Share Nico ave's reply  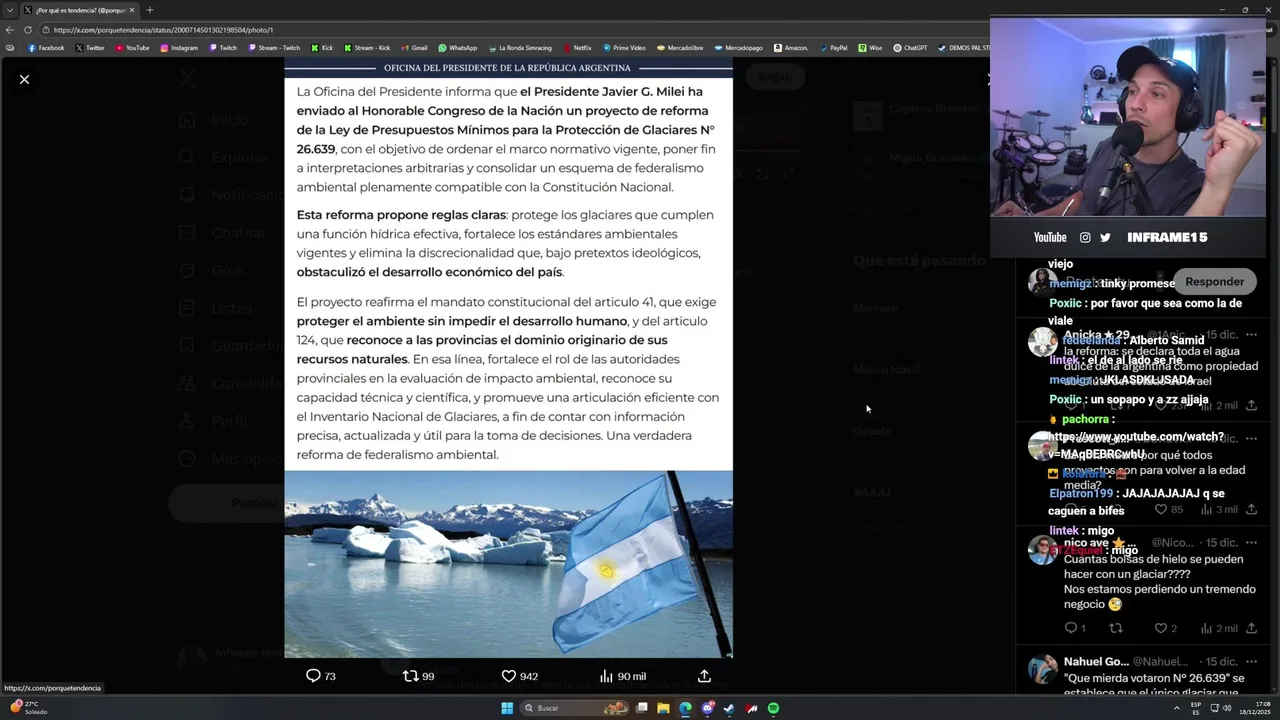coord(1251,628)
